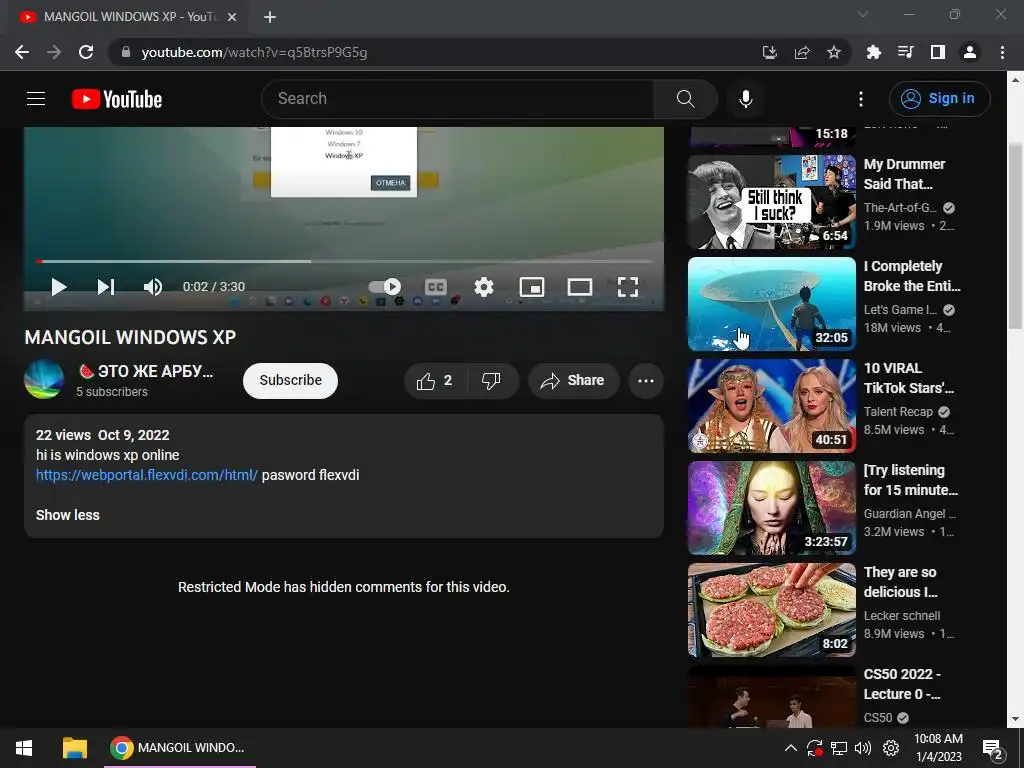Switch to theater mode
The width and height of the screenshot is (1024, 768).
(x=580, y=287)
